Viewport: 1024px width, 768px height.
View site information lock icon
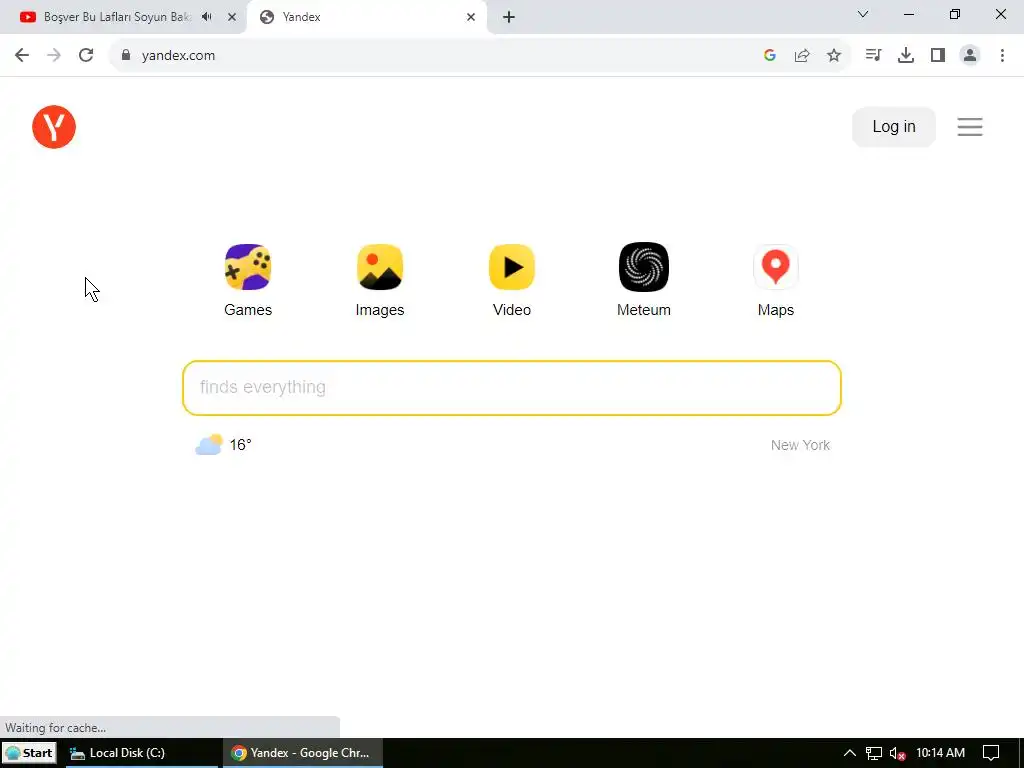coord(126,56)
